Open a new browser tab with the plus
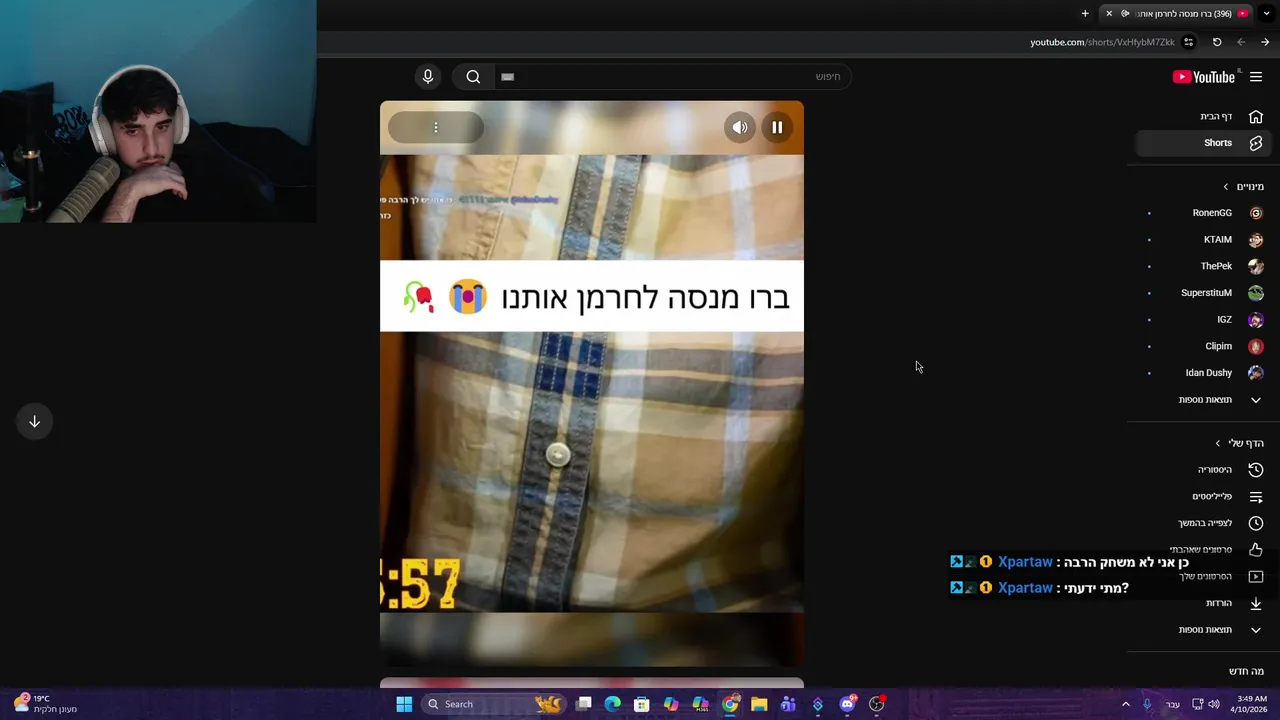1280x720 pixels. 1085,14
